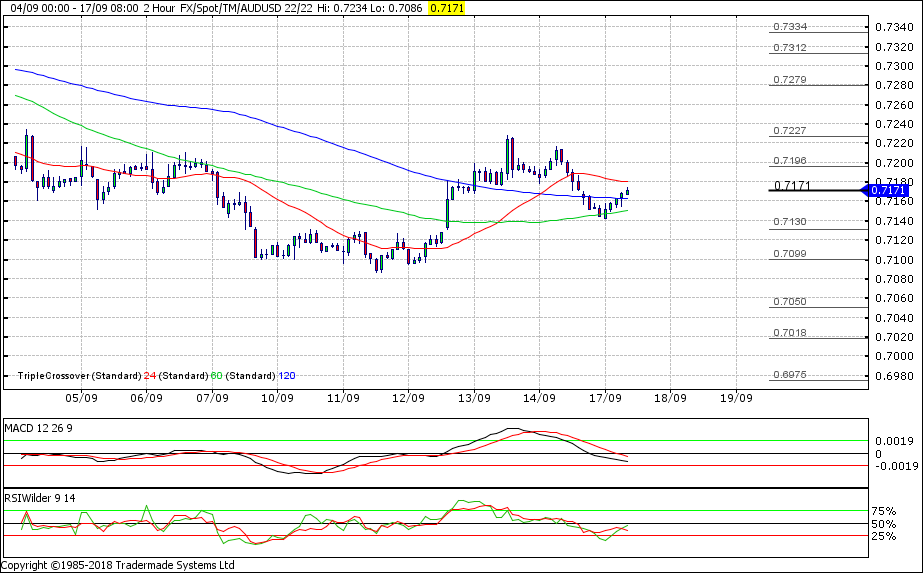Click the blue 0.7171 current price tag
The image size is (923, 573).
[888, 190]
